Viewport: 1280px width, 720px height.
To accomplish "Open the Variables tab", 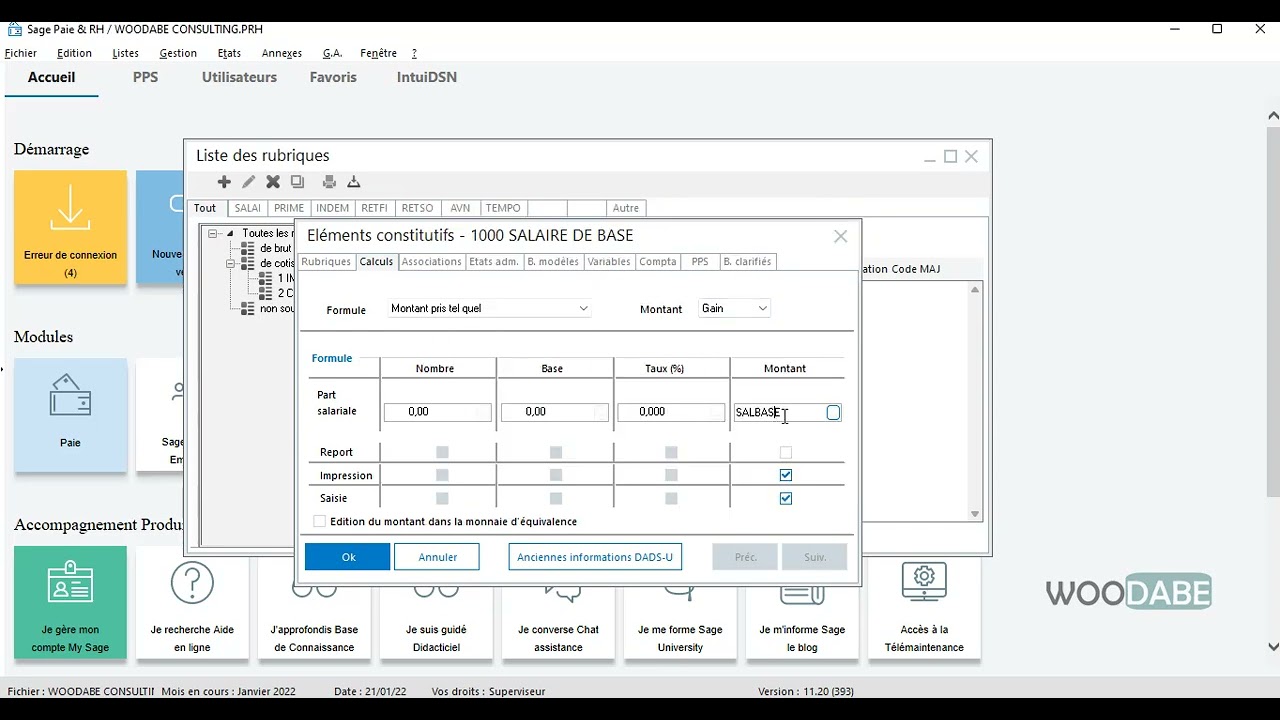I will coord(609,262).
